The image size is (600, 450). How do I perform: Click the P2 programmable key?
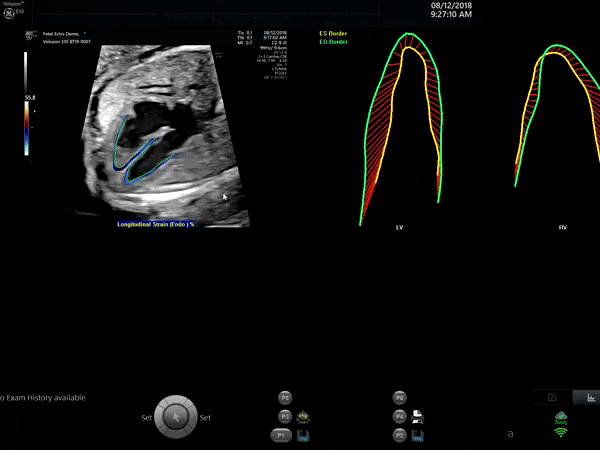399,435
